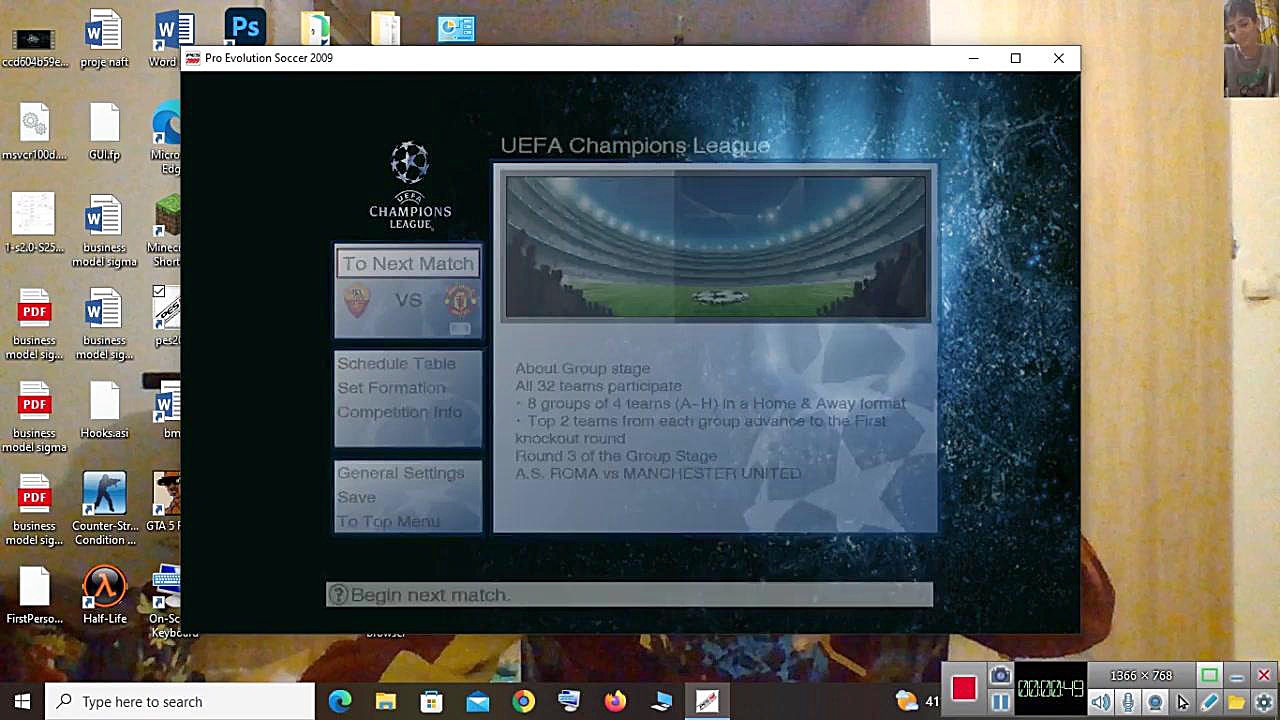Pause the screen recording
The height and width of the screenshot is (720, 1280).
[x=1000, y=702]
